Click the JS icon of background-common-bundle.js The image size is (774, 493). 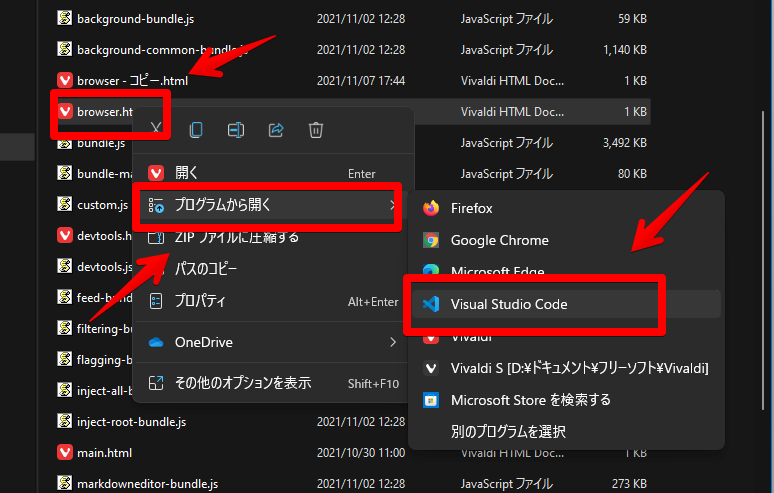click(x=64, y=49)
